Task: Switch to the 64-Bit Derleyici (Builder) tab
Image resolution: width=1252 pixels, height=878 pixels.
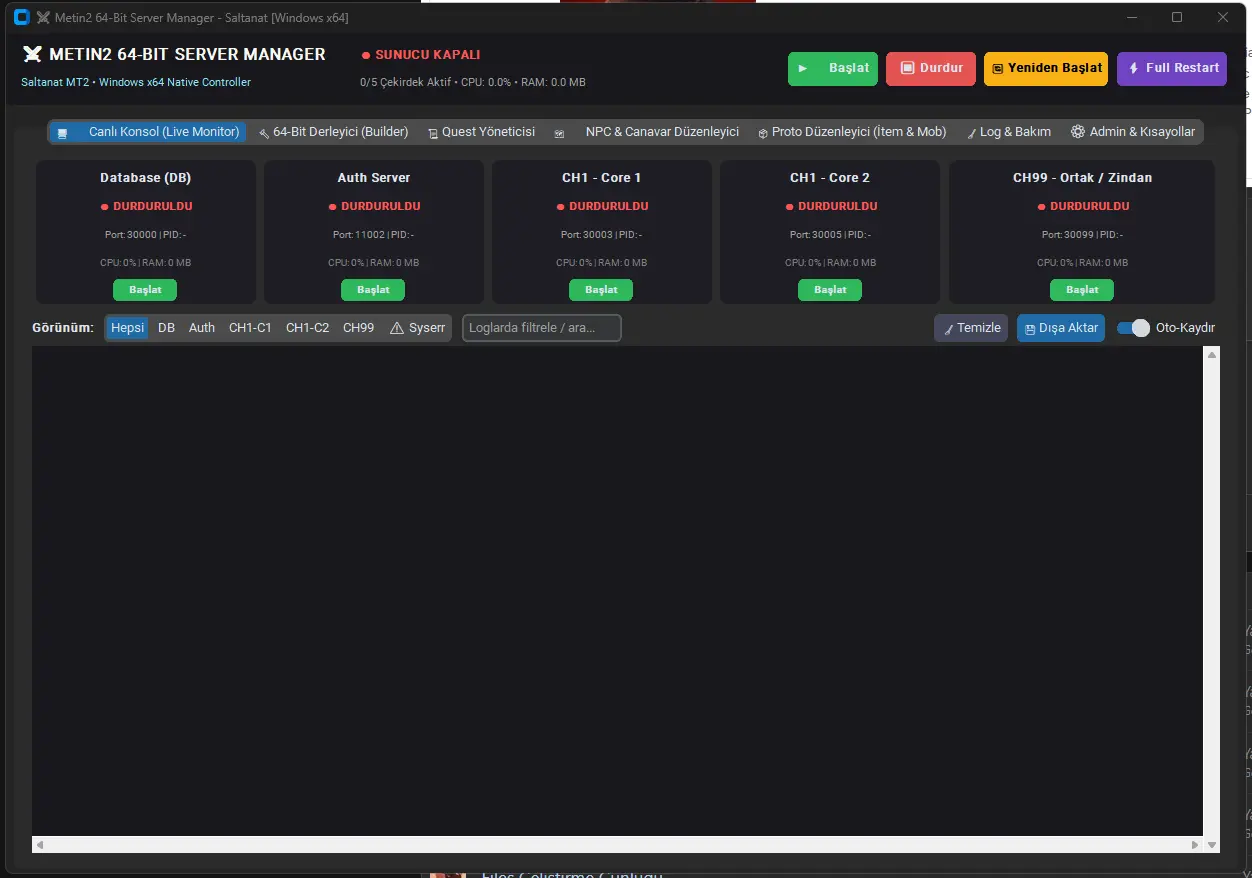Action: (x=333, y=132)
